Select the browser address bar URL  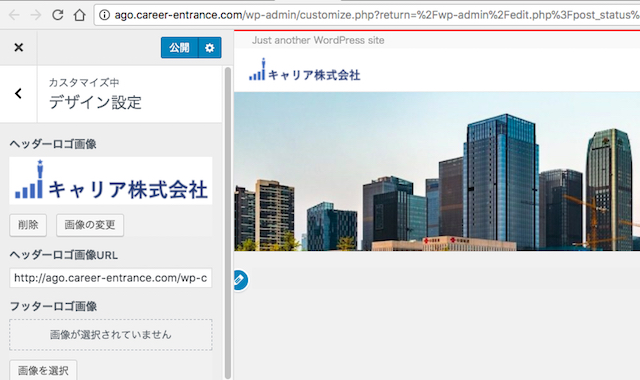(376, 15)
